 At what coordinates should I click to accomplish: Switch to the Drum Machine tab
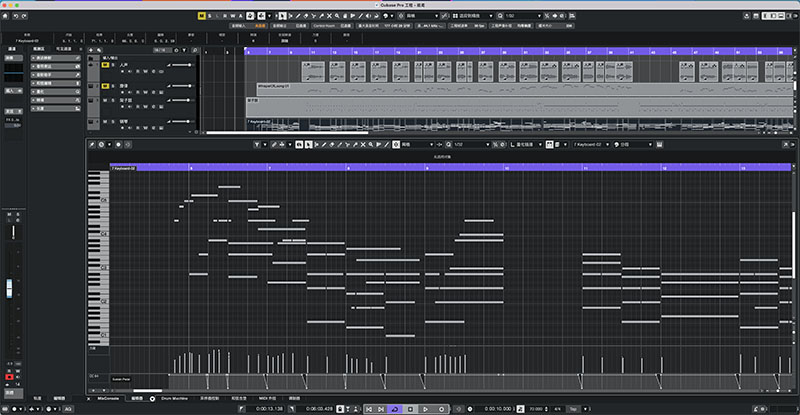174,398
